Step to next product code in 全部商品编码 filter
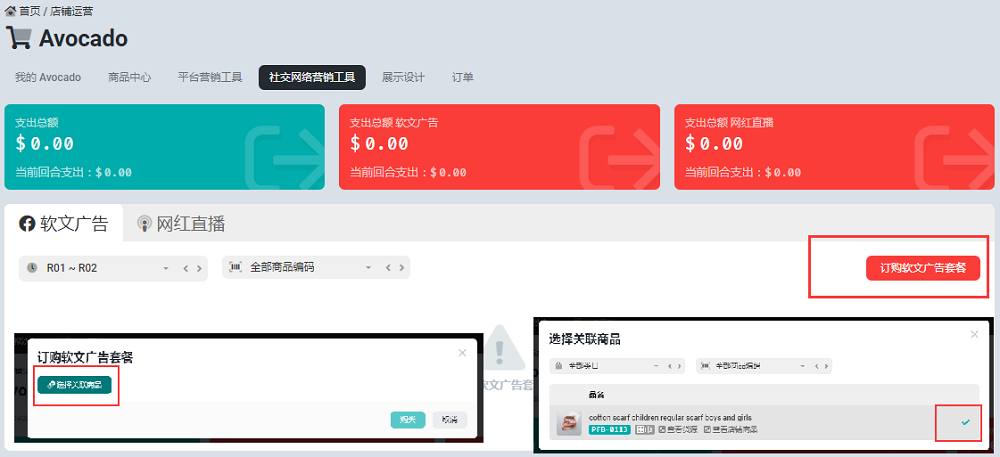The width and height of the screenshot is (1000, 457). [x=401, y=268]
